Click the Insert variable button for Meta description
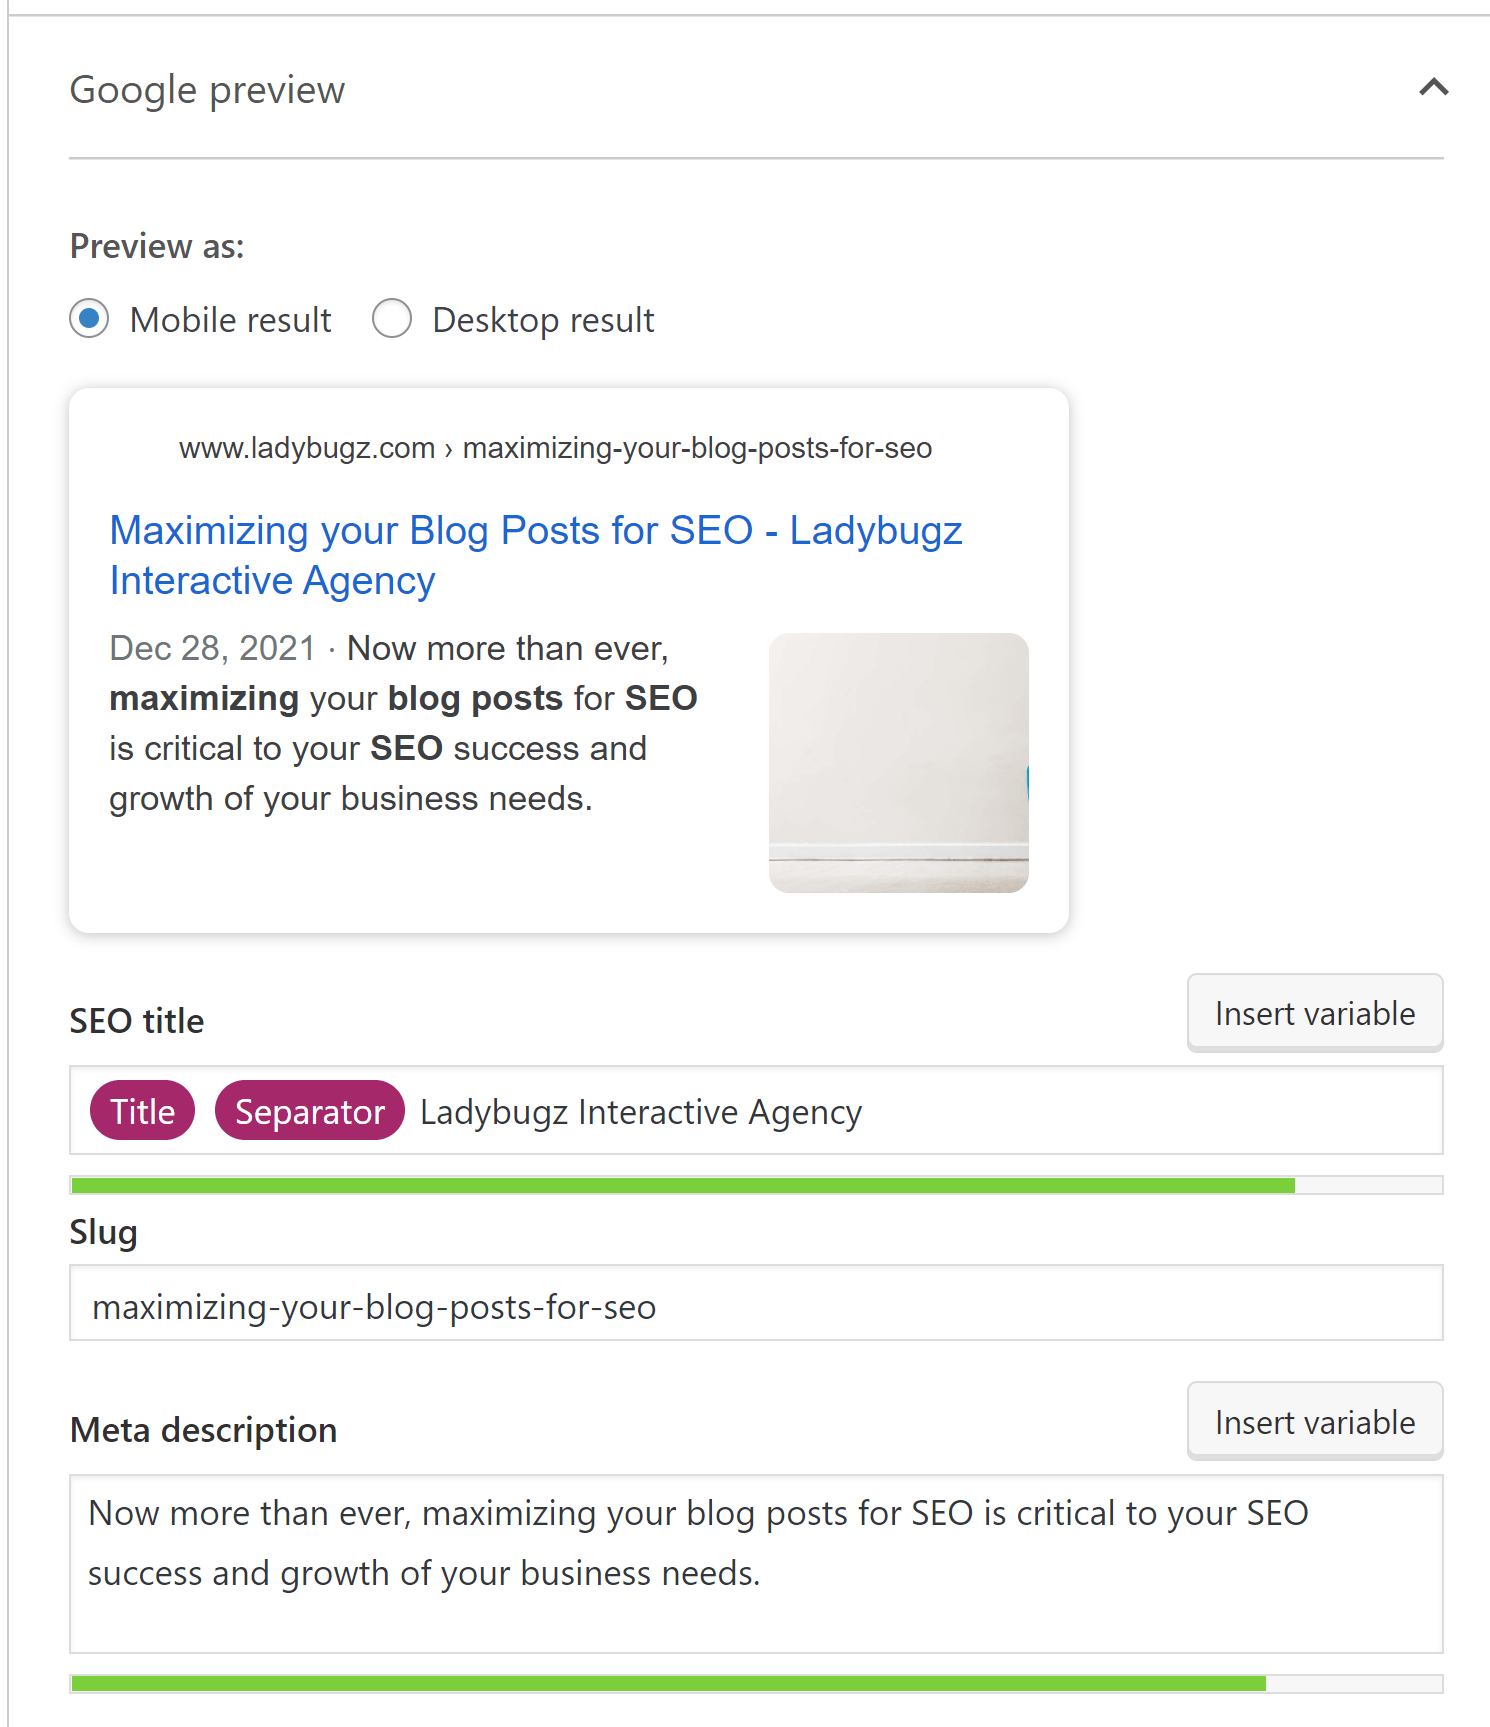Viewport: 1490px width, 1727px height. pos(1314,1421)
